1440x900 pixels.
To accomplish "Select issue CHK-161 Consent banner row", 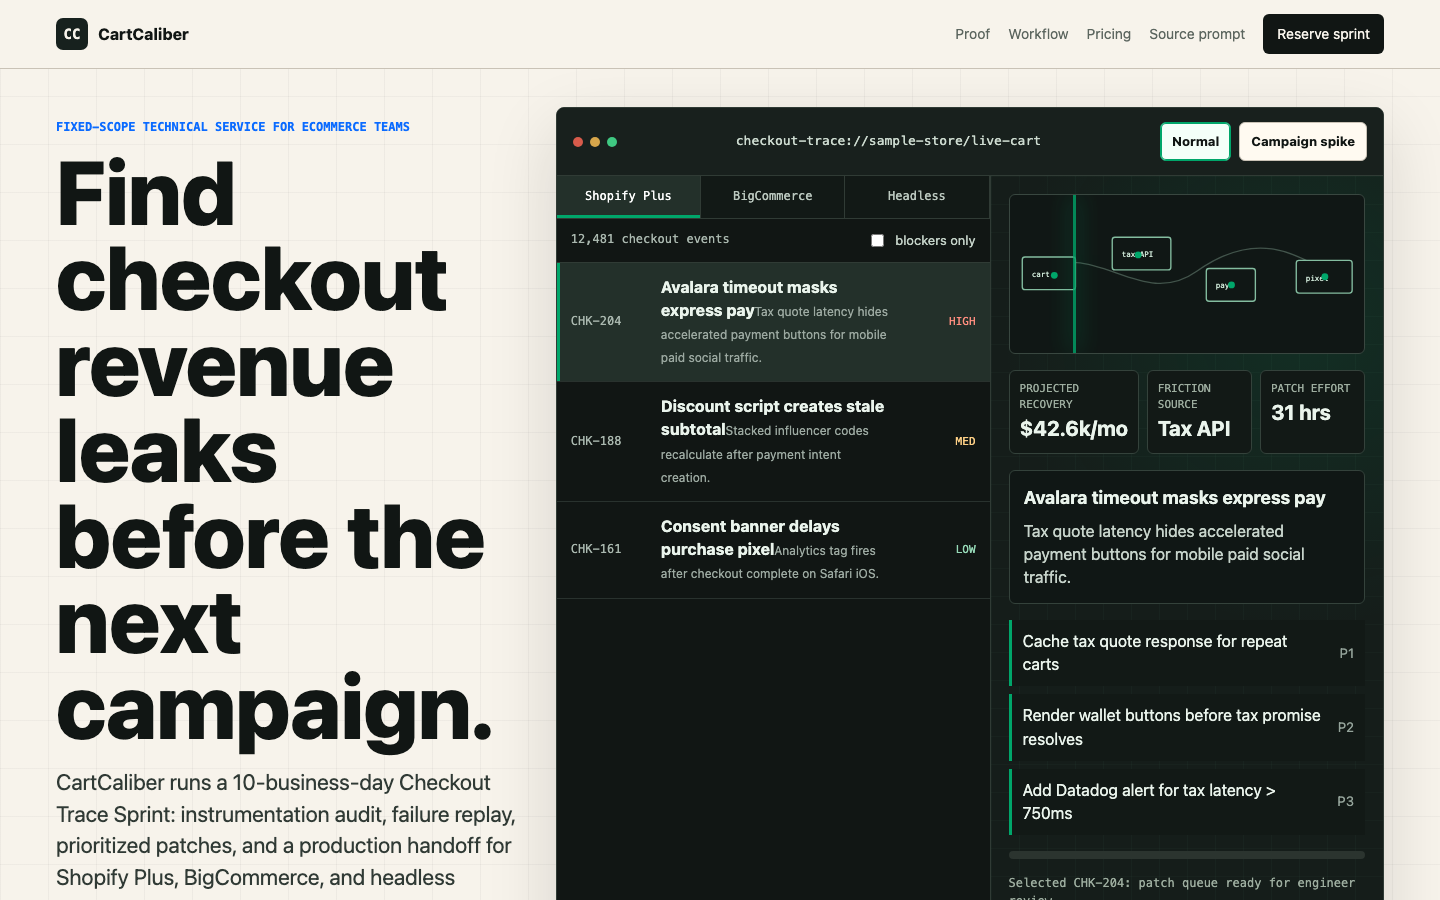I will pyautogui.click(x=773, y=550).
